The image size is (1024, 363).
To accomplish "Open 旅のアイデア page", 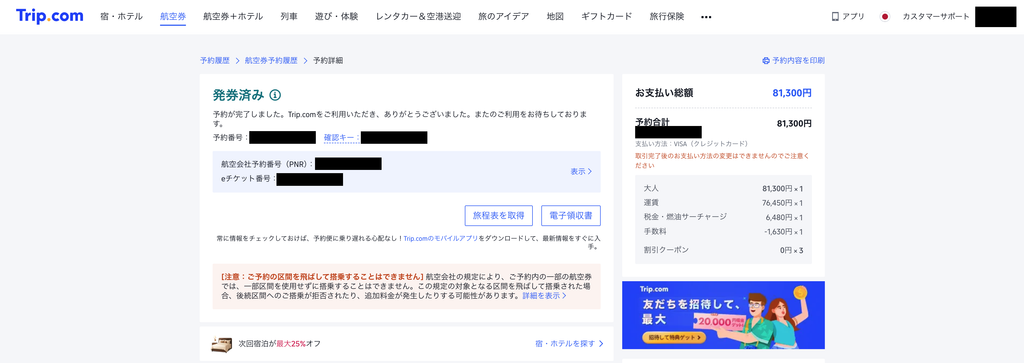I will point(504,17).
